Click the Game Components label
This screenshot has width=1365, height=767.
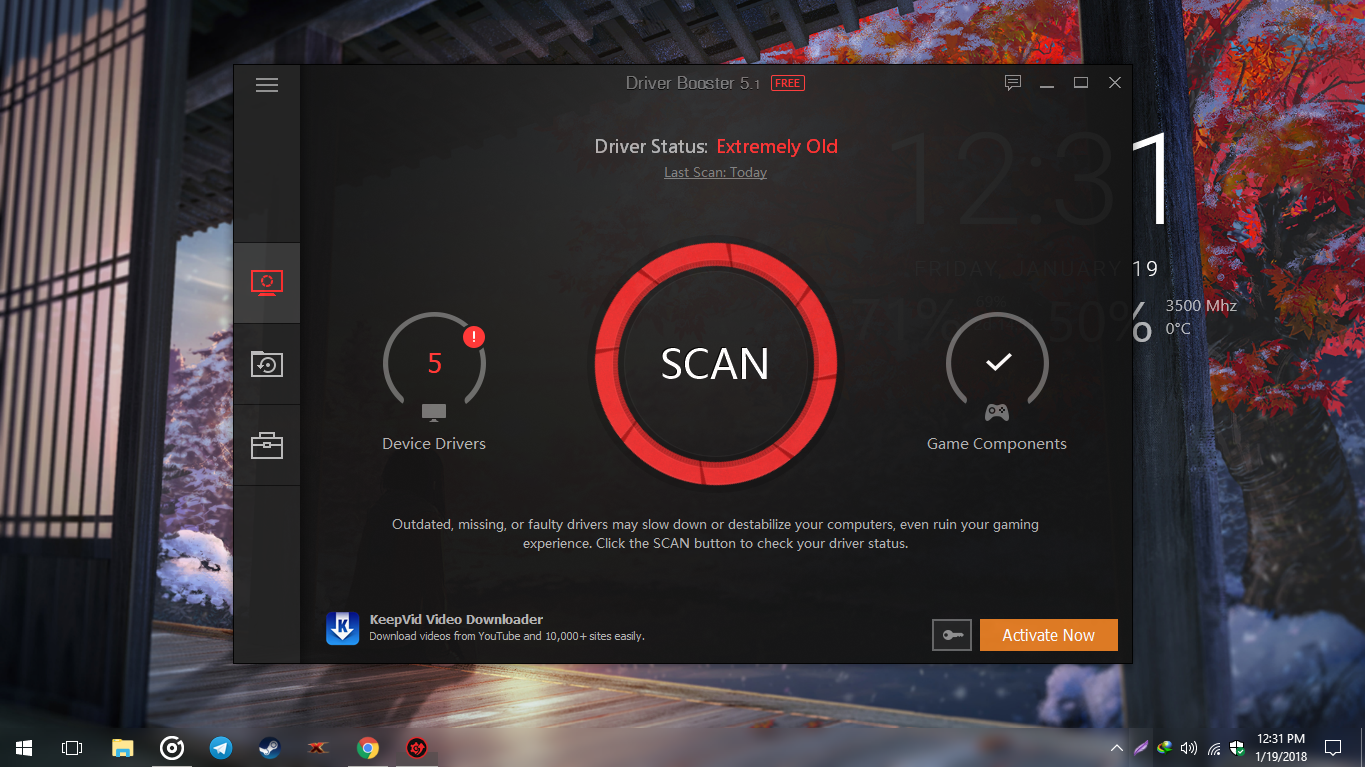tap(997, 444)
